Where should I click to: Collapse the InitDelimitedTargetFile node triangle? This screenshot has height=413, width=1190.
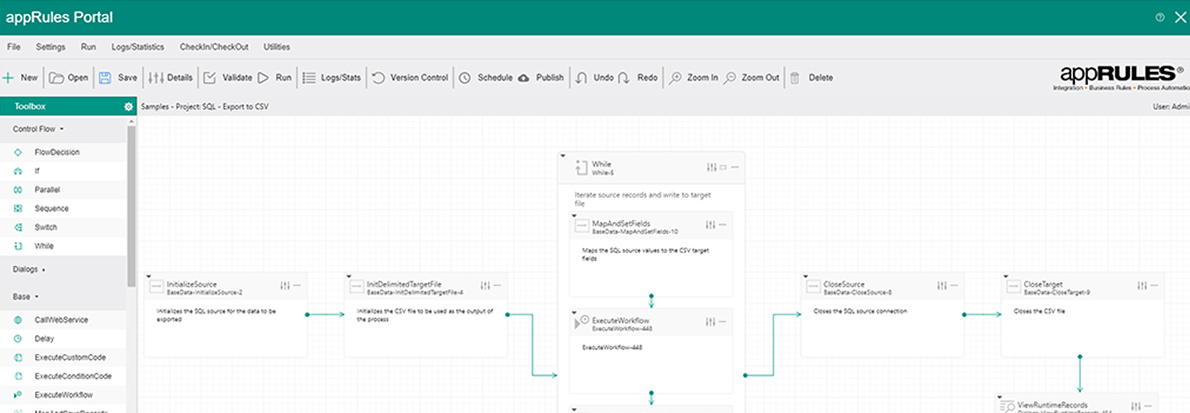pos(350,276)
